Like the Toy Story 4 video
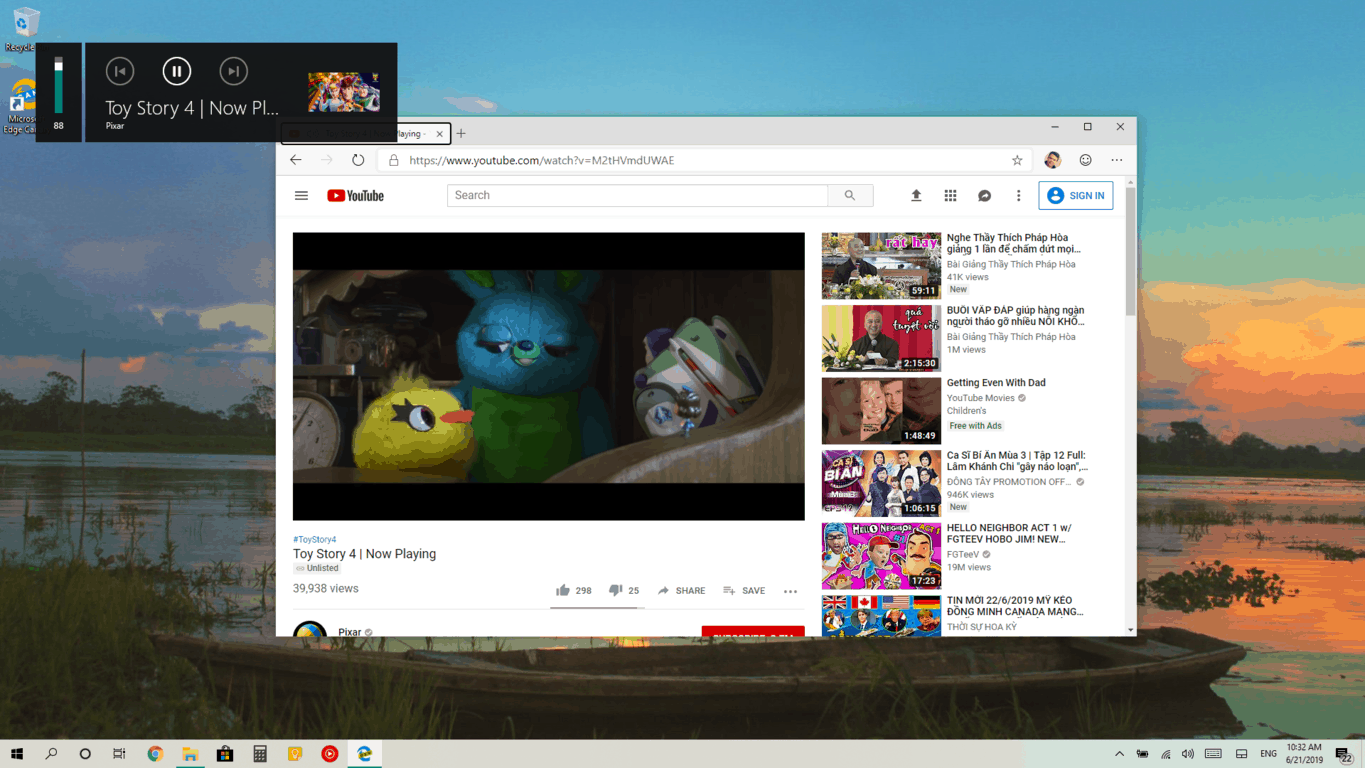This screenshot has width=1365, height=768. [x=564, y=590]
